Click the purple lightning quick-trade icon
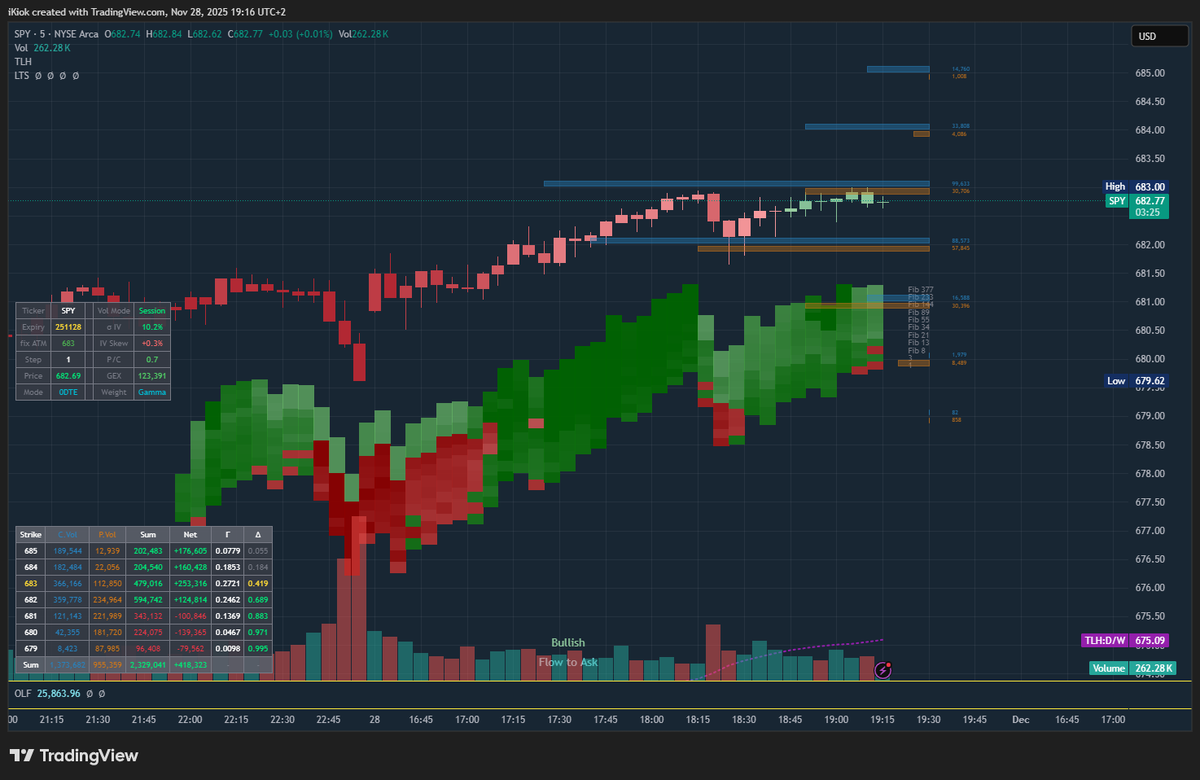The width and height of the screenshot is (1200, 780). (x=882, y=671)
